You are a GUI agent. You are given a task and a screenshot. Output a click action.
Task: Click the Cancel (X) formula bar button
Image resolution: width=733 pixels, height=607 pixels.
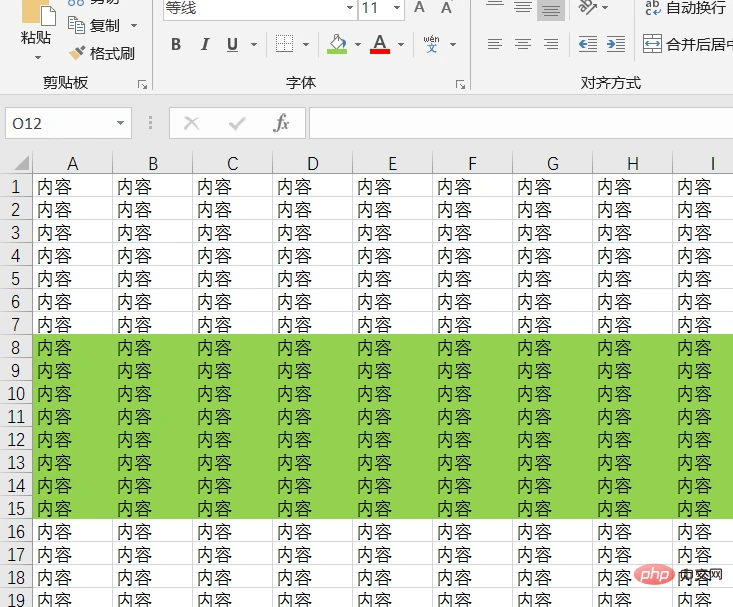click(x=191, y=123)
